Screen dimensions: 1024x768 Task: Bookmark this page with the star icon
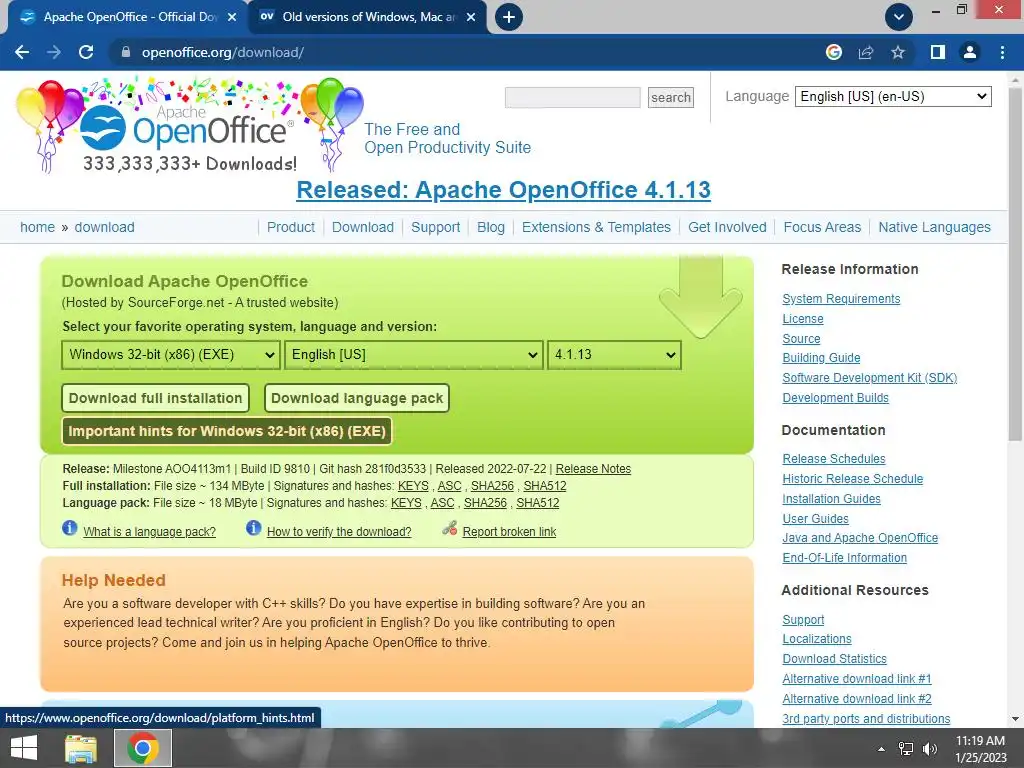point(898,52)
